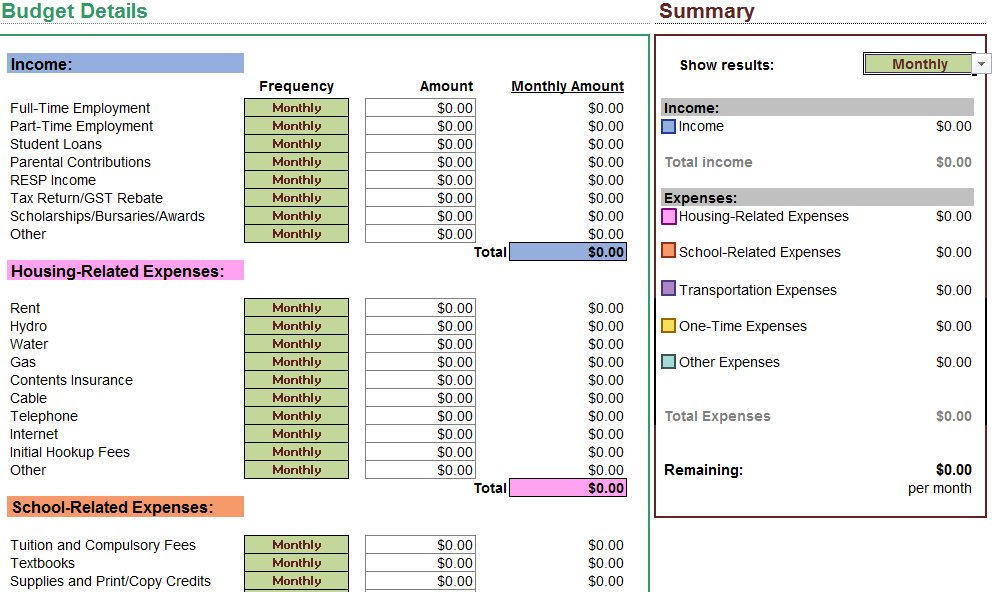Screen dimensions: 994x592
Task: Open Gas frequency cell
Action: pos(297,362)
